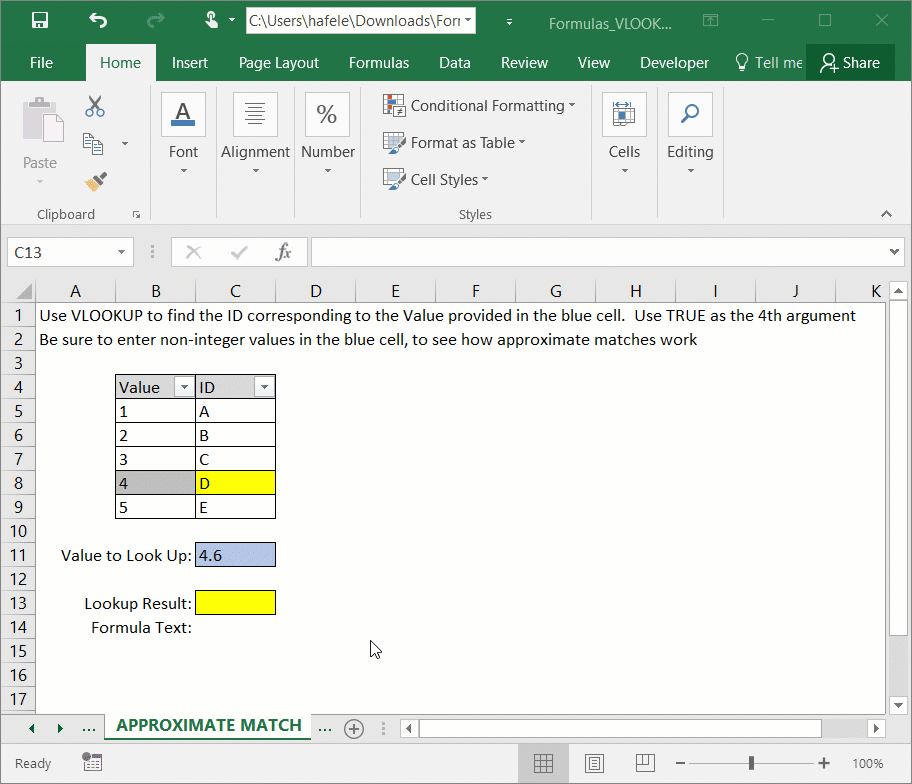Screen dimensions: 912x784
Task: Click inside the formula bar
Action: (598, 252)
